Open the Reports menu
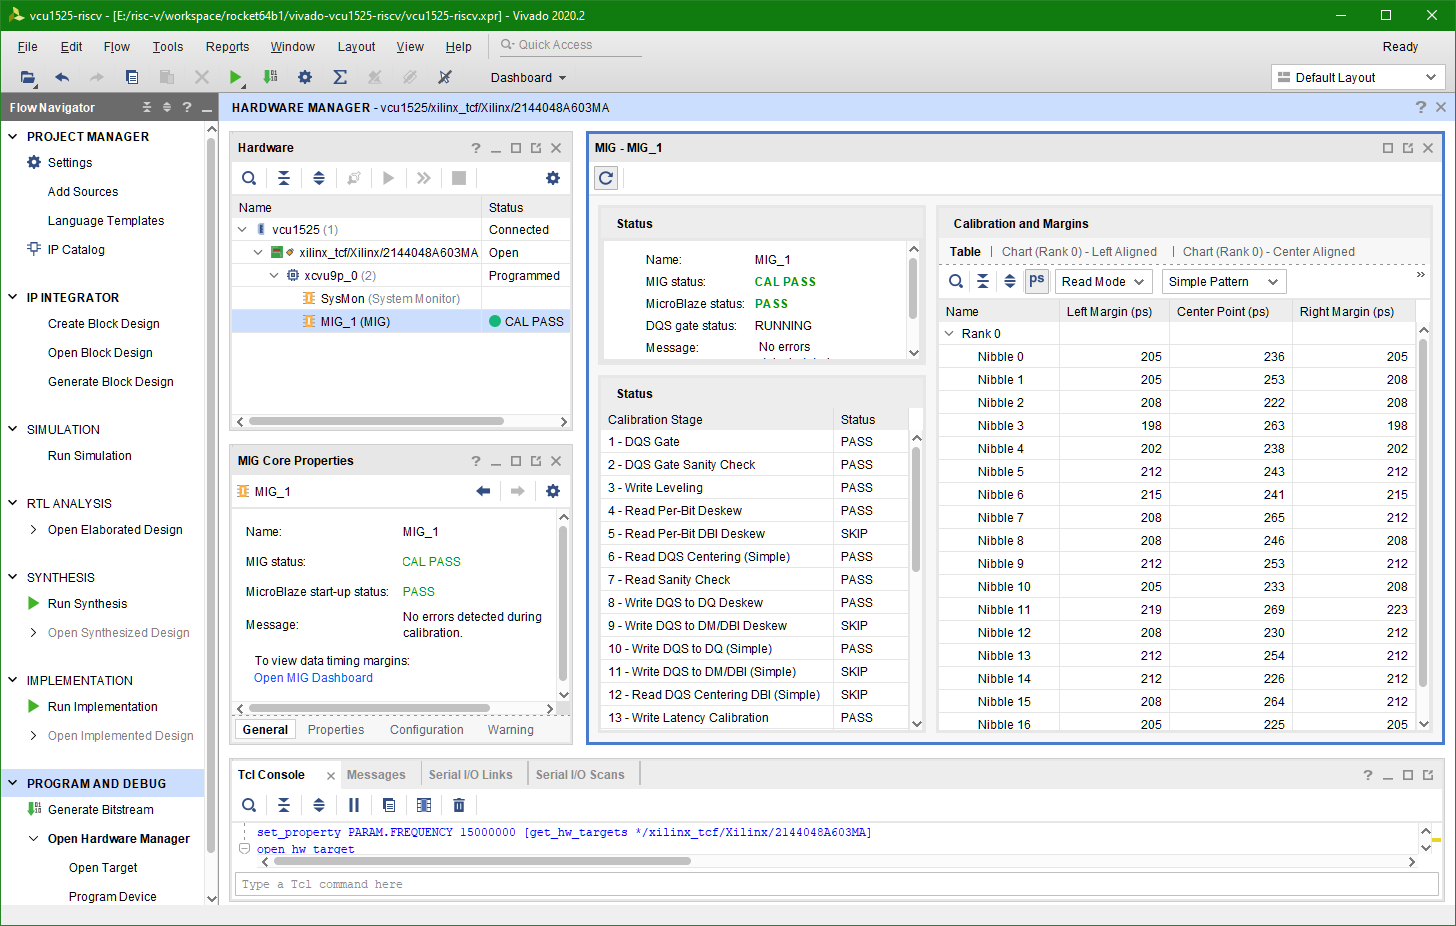The width and height of the screenshot is (1456, 926). 227,47
